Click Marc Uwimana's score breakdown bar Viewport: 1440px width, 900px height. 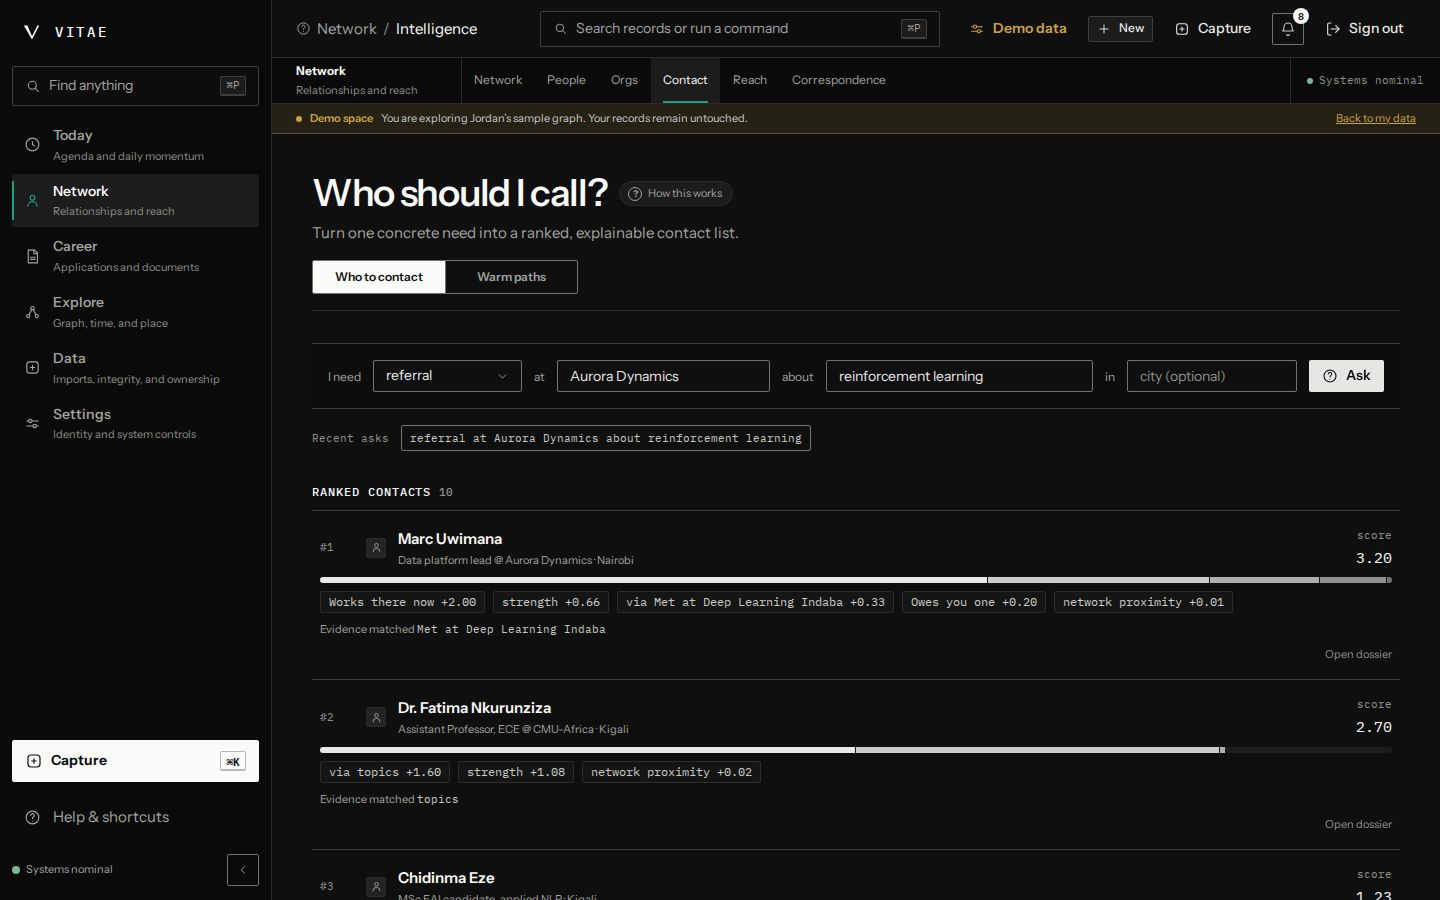[856, 580]
